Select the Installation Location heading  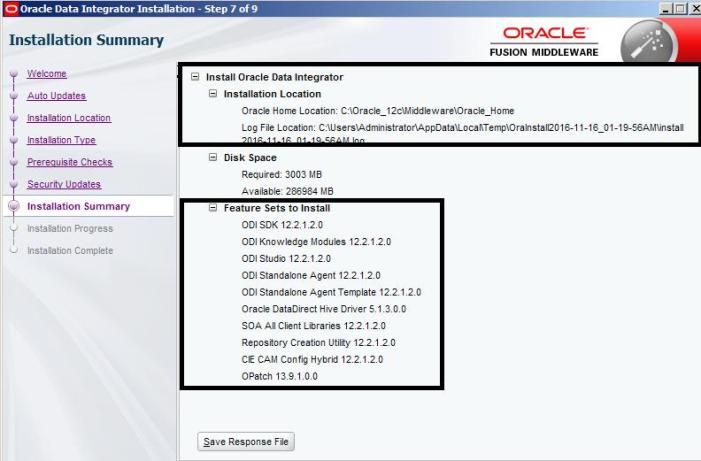[272, 94]
